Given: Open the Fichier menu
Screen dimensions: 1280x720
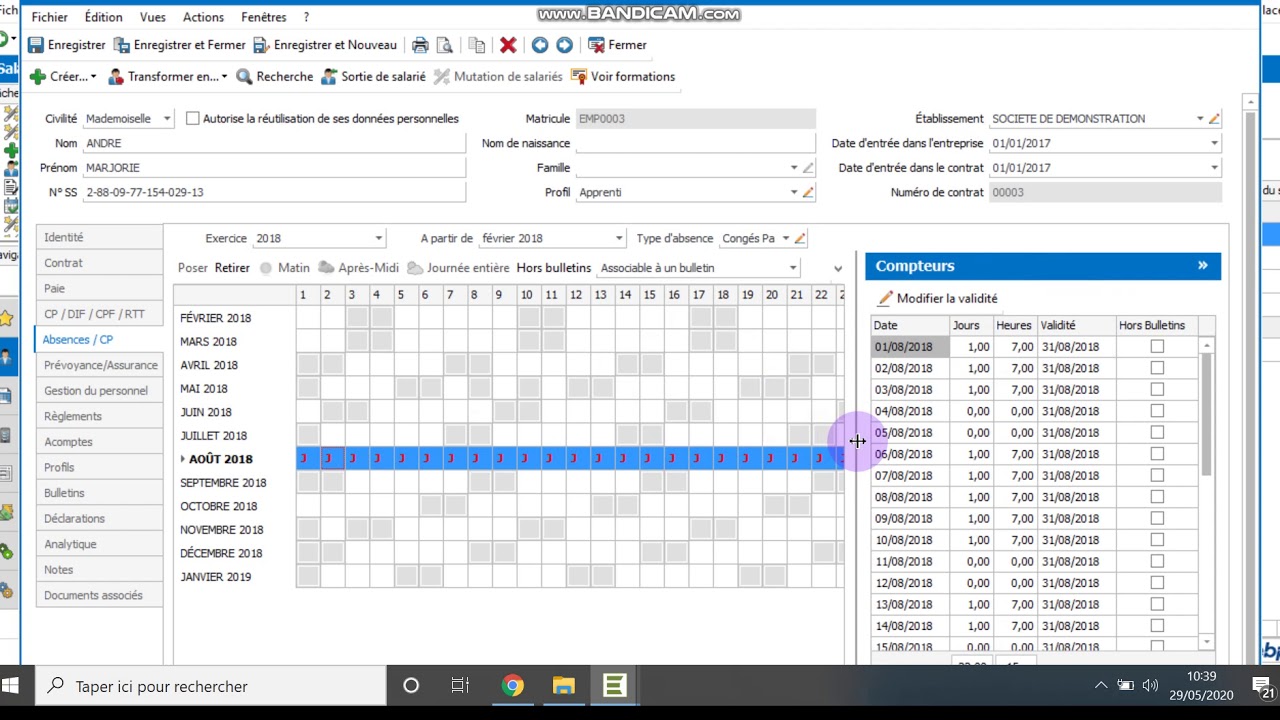Looking at the screenshot, I should pyautogui.click(x=50, y=17).
